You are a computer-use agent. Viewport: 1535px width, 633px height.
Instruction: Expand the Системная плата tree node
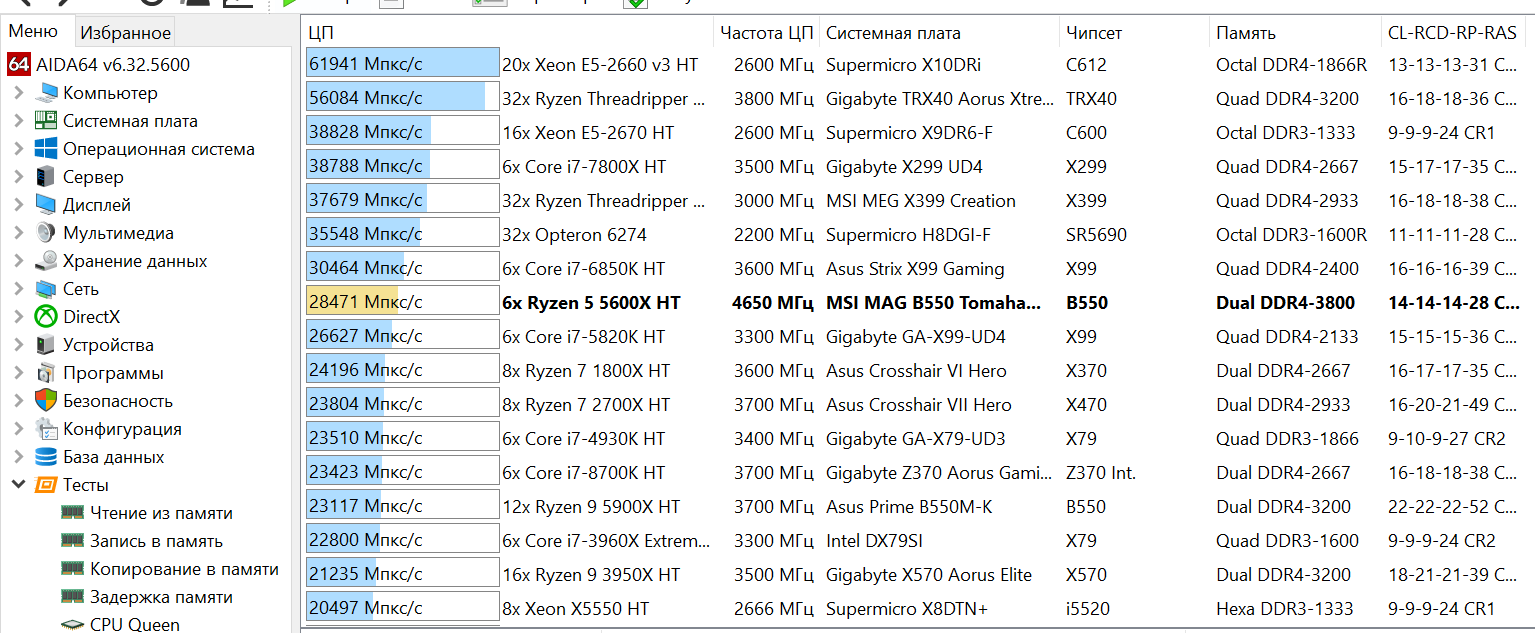click(x=18, y=121)
